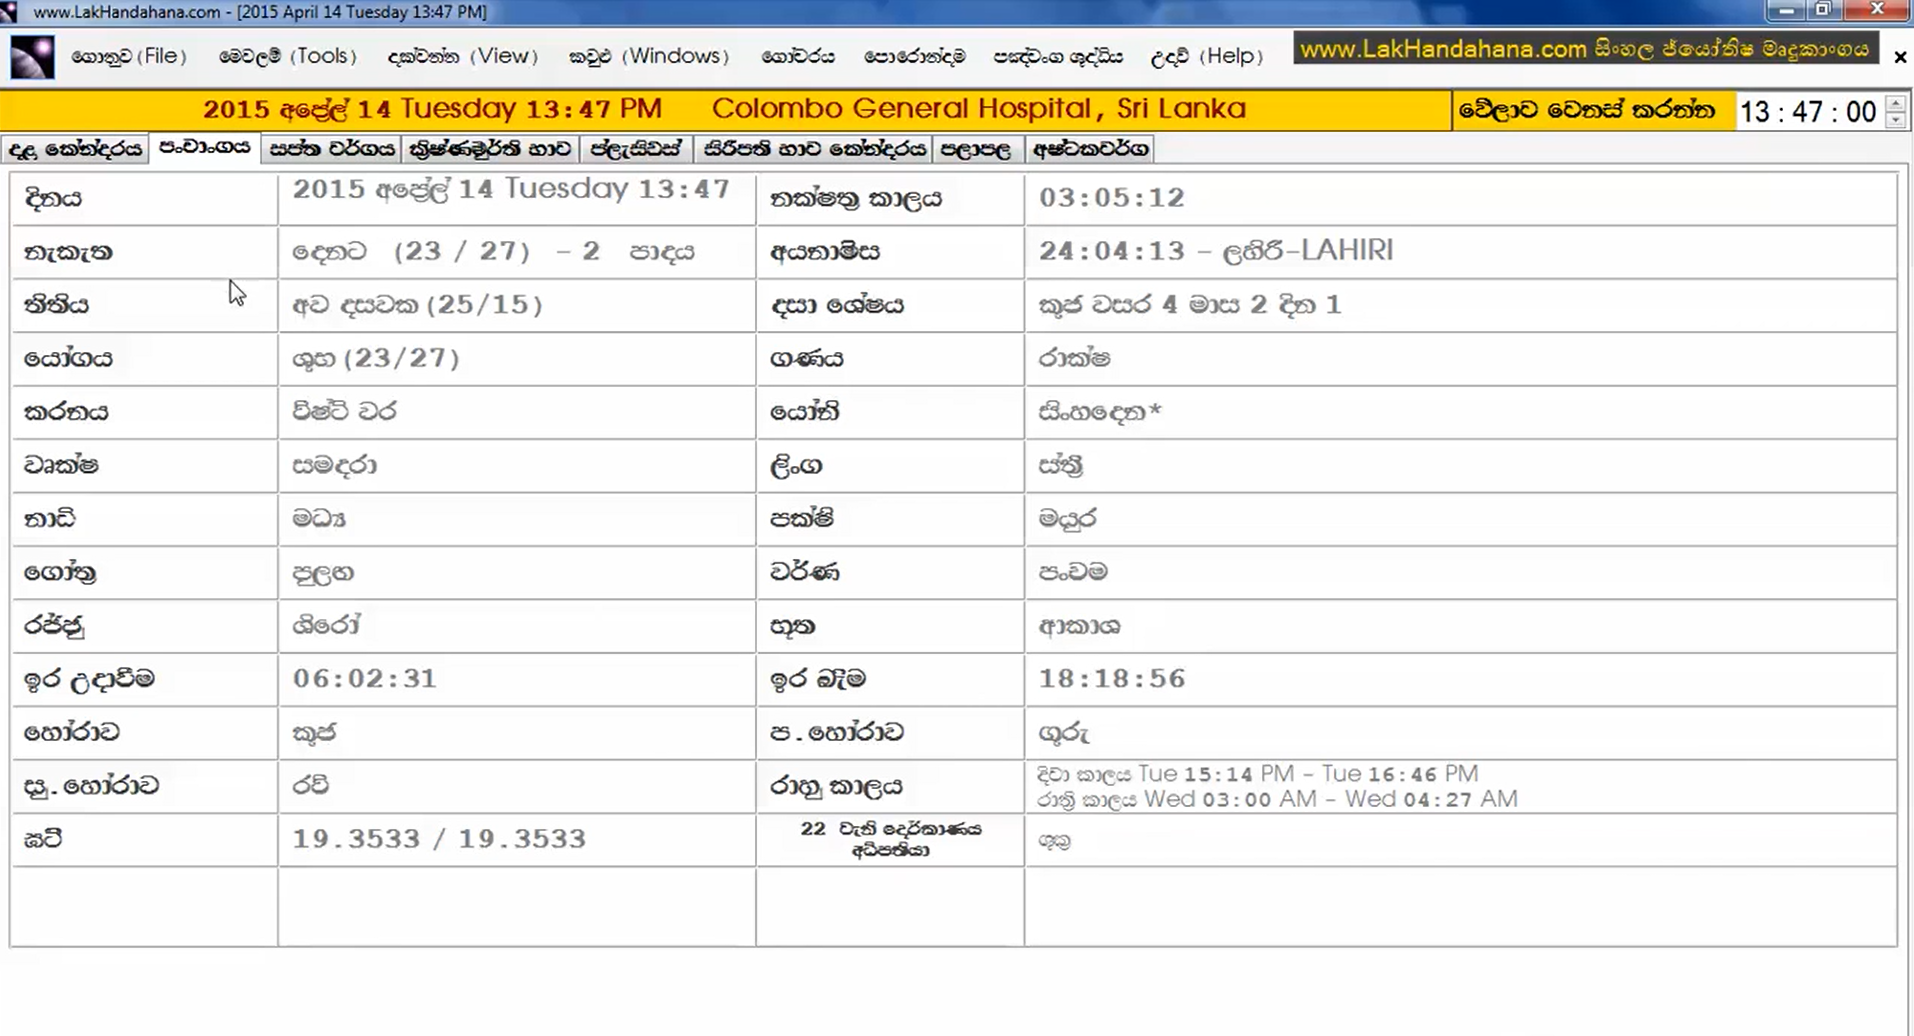Image resolution: width=1914 pixels, height=1036 pixels.
Task: Switch to the දළ කේන්ද්‍රය tab
Action: pos(75,149)
